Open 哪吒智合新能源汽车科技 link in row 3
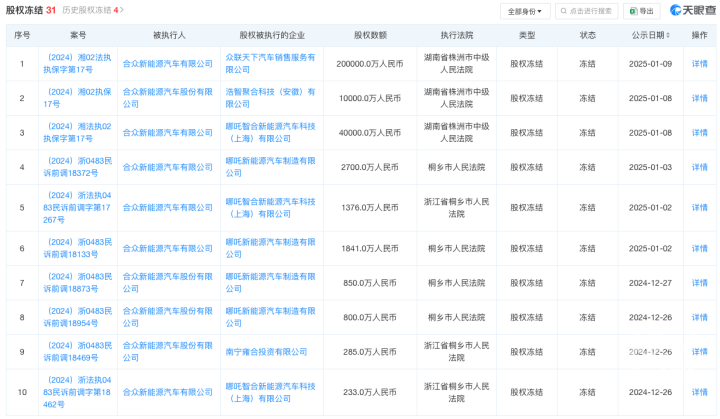Image resolution: width=720 pixels, height=419 pixels. pyautogui.click(x=270, y=132)
